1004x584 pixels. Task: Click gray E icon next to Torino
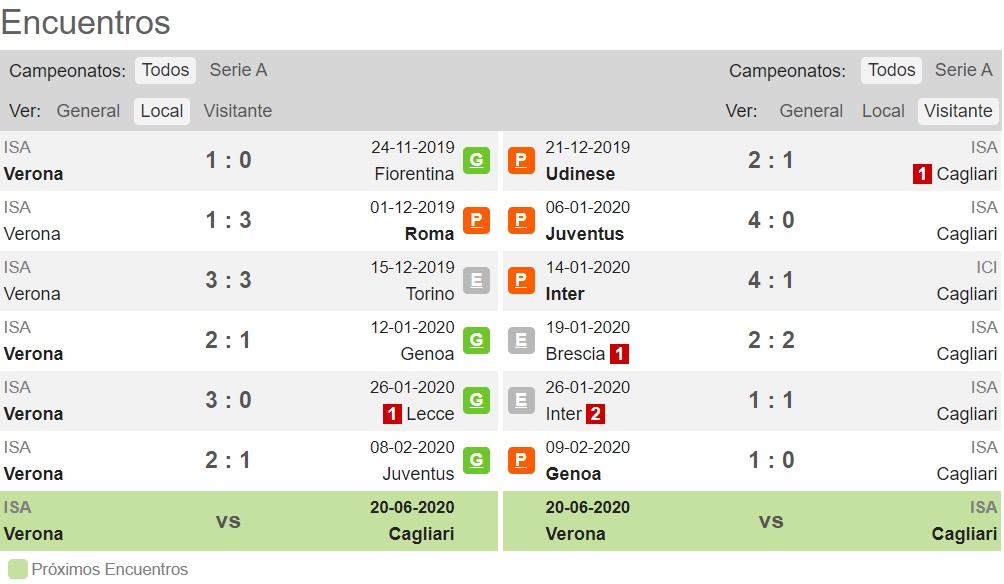[x=476, y=280]
